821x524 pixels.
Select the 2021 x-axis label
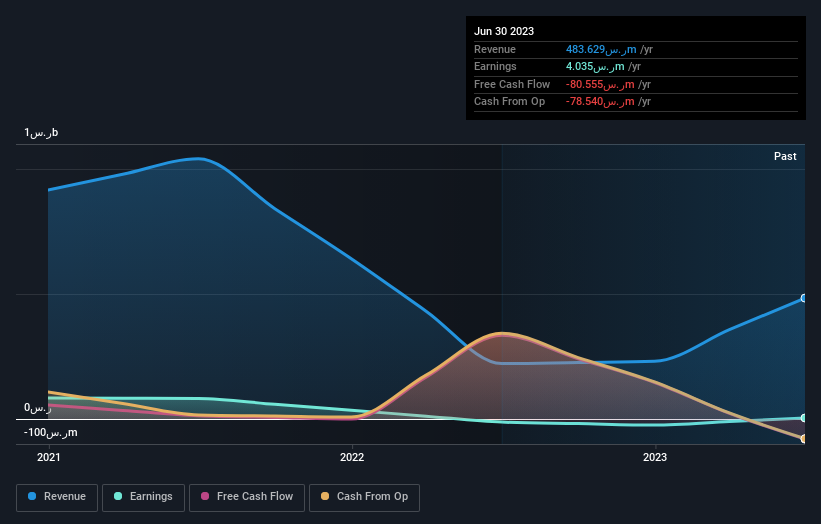tap(49, 458)
